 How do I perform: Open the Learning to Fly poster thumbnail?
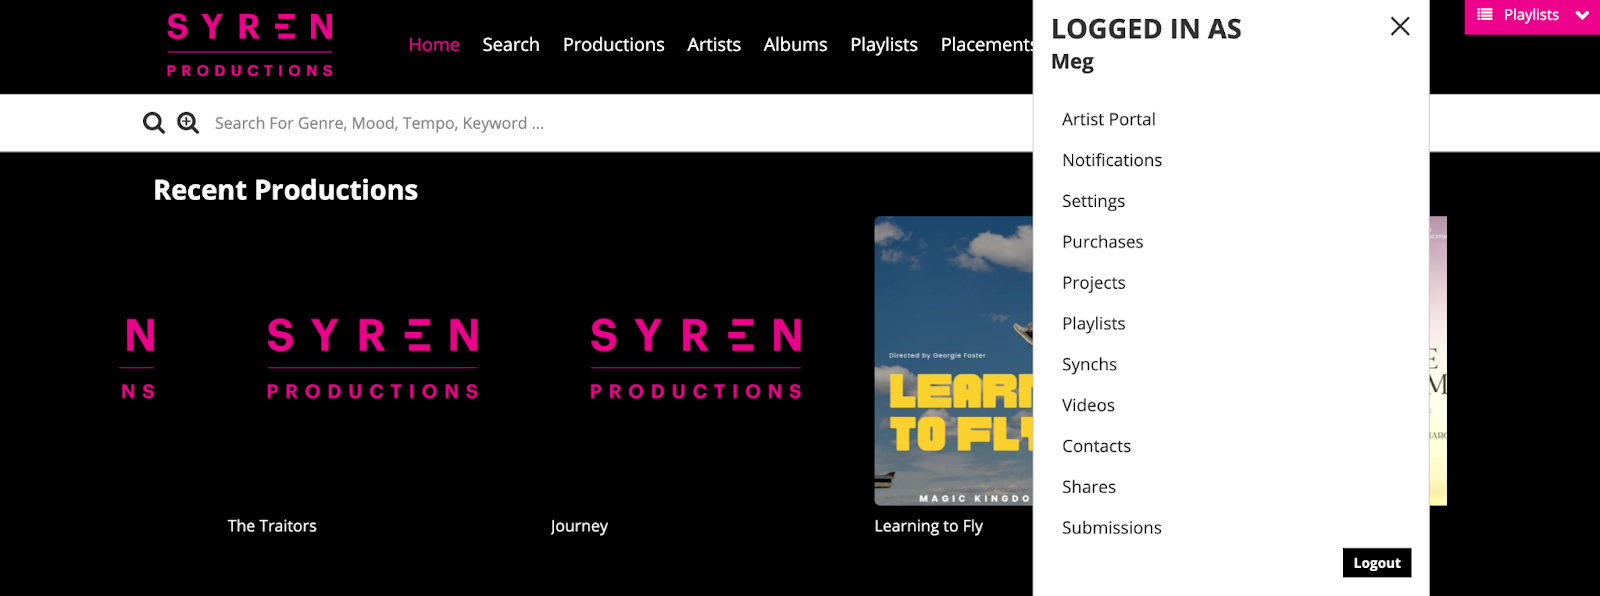coord(953,360)
